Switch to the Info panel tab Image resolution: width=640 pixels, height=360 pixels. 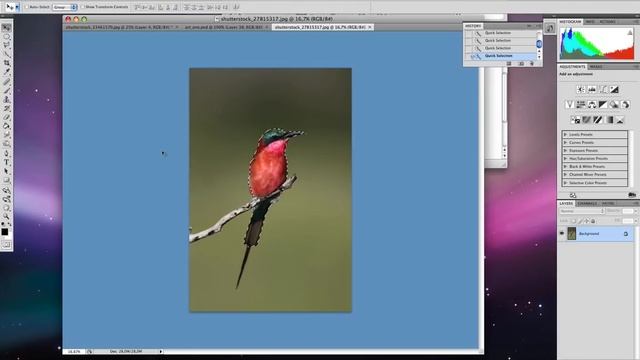click(x=590, y=22)
